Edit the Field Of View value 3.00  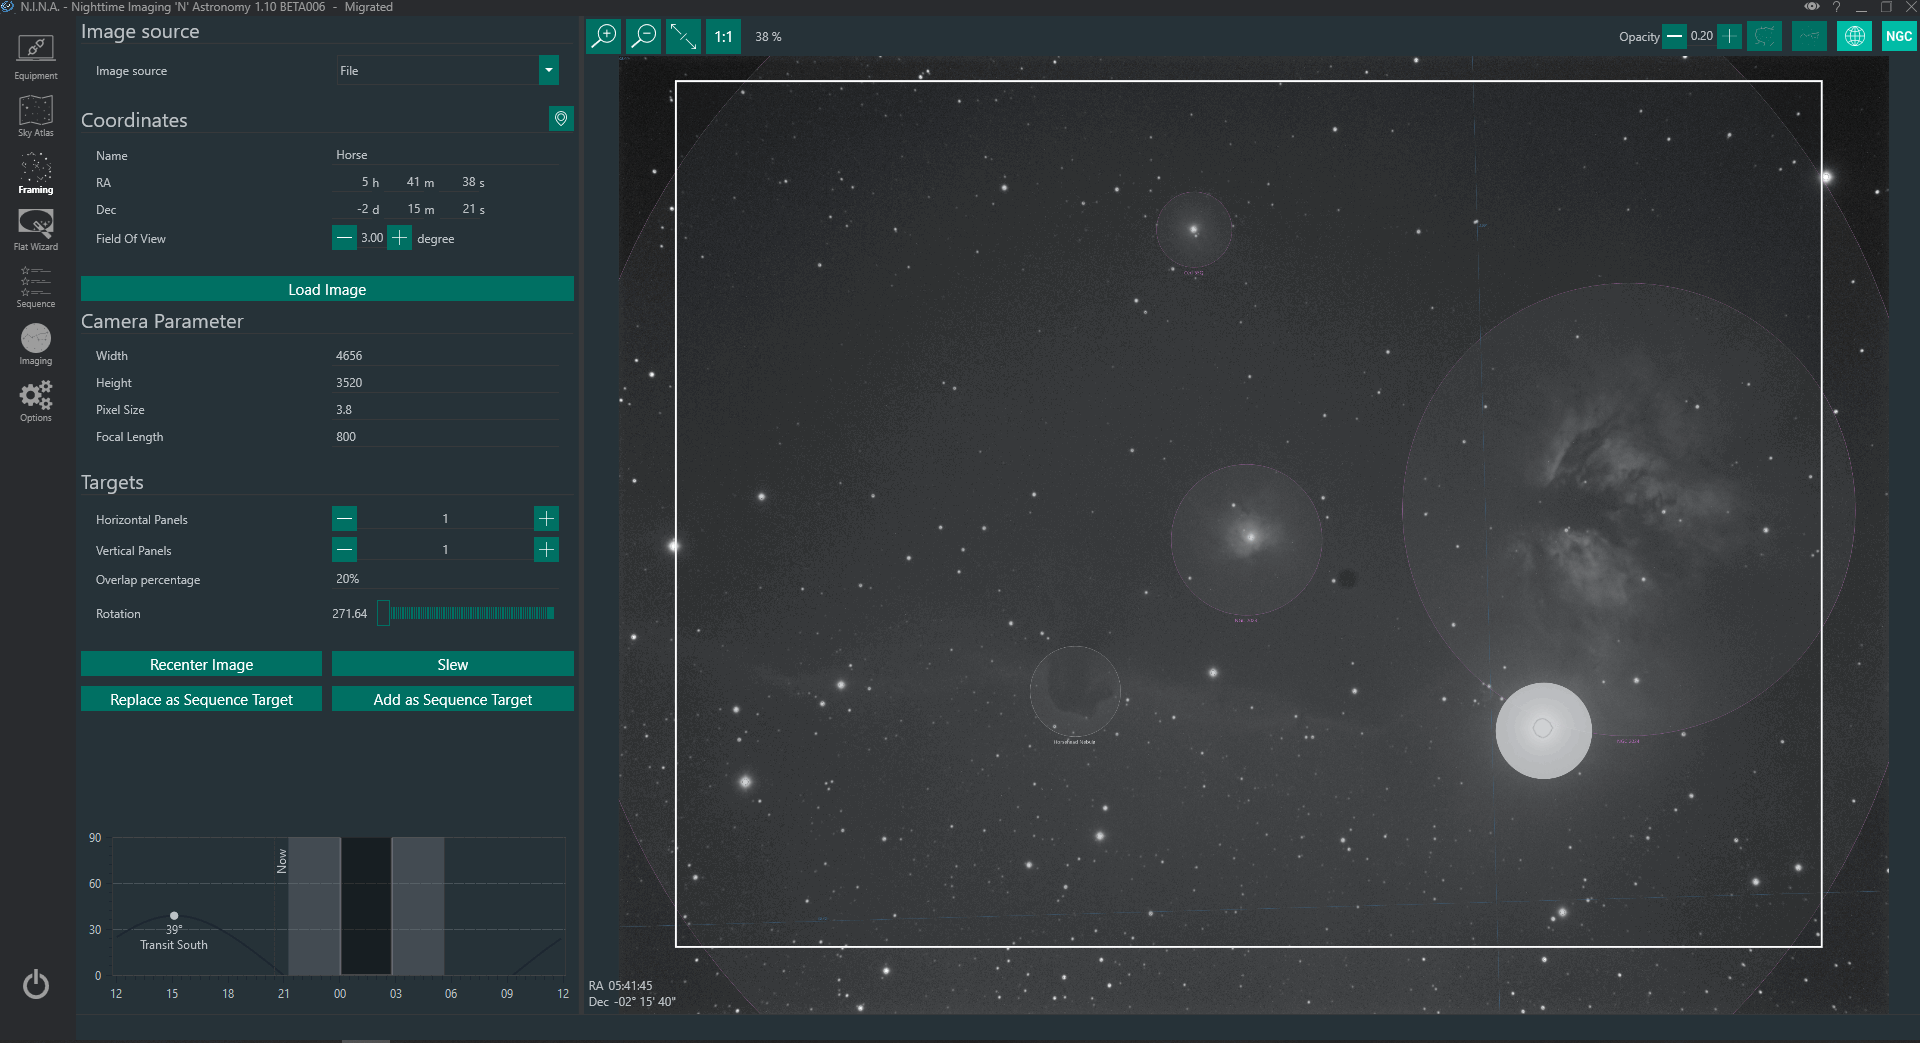(x=372, y=238)
